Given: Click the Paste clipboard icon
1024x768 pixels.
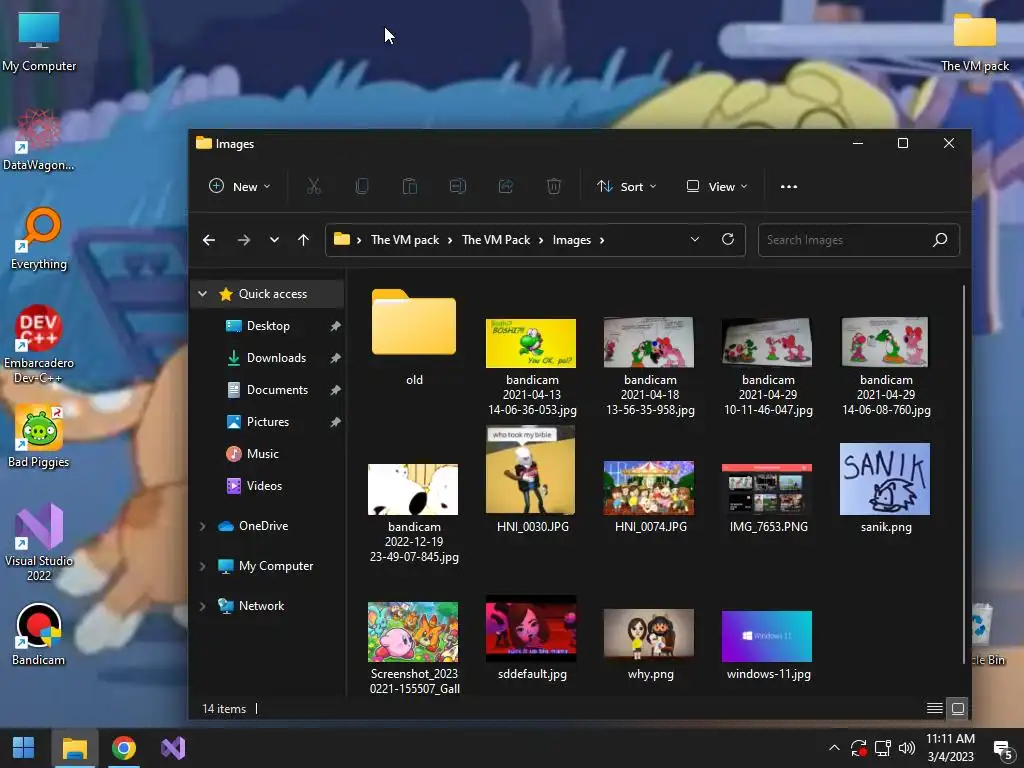Looking at the screenshot, I should (x=409, y=187).
